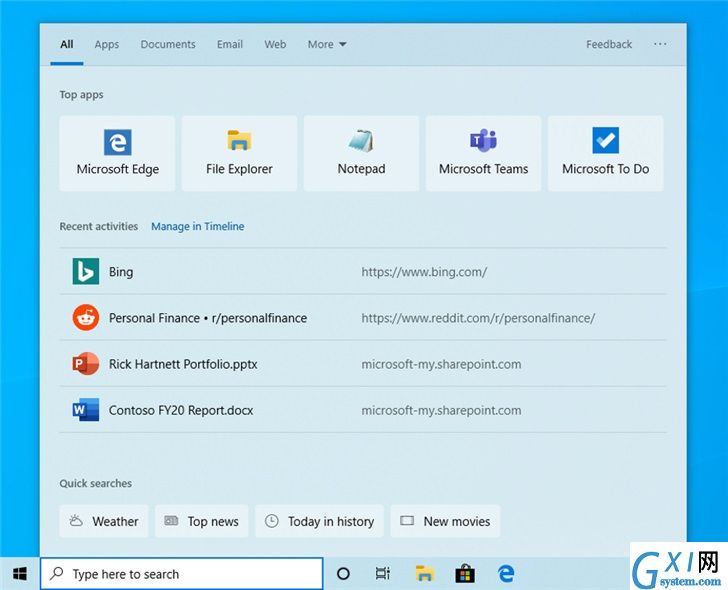Open the Notepad app tile

[x=361, y=154]
